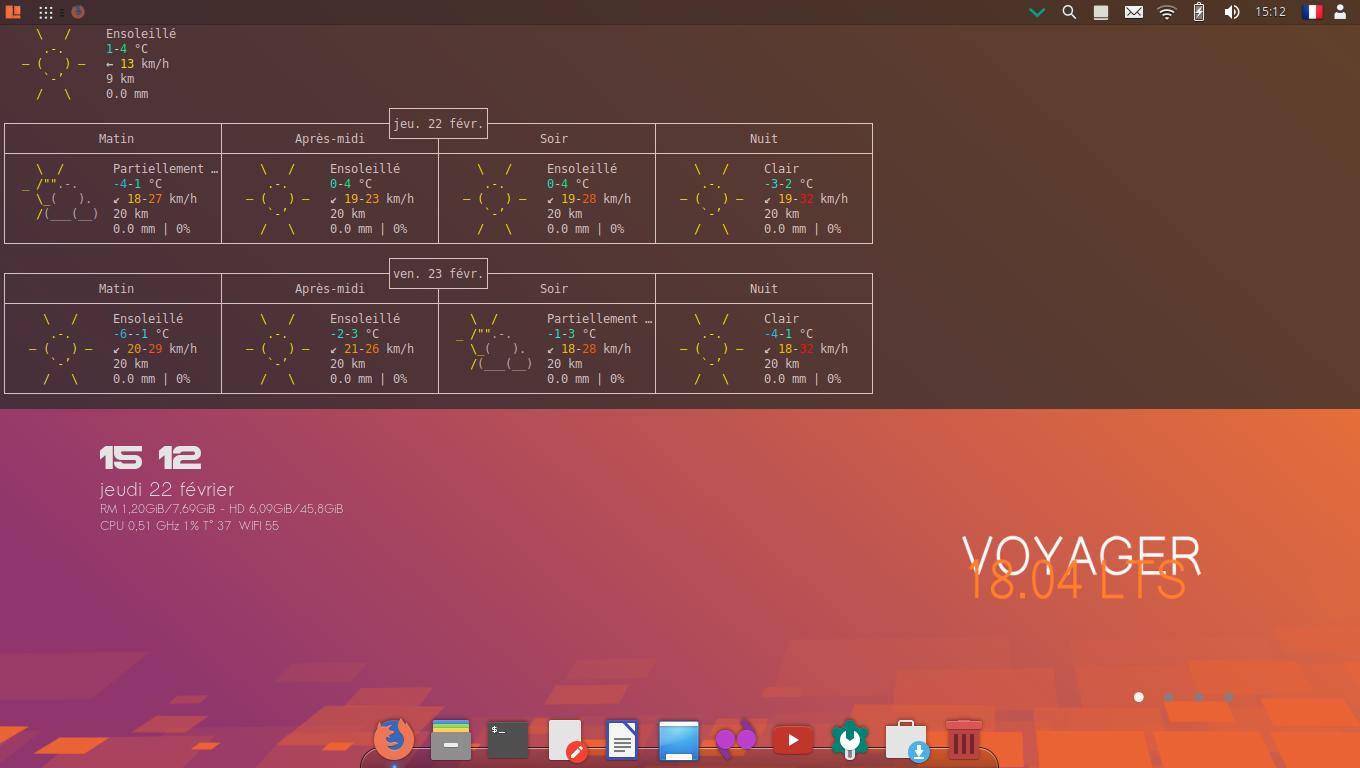Click '-1-3 °C' in ven. 23 Soir
Viewport: 1360px width, 768px height.
571,334
